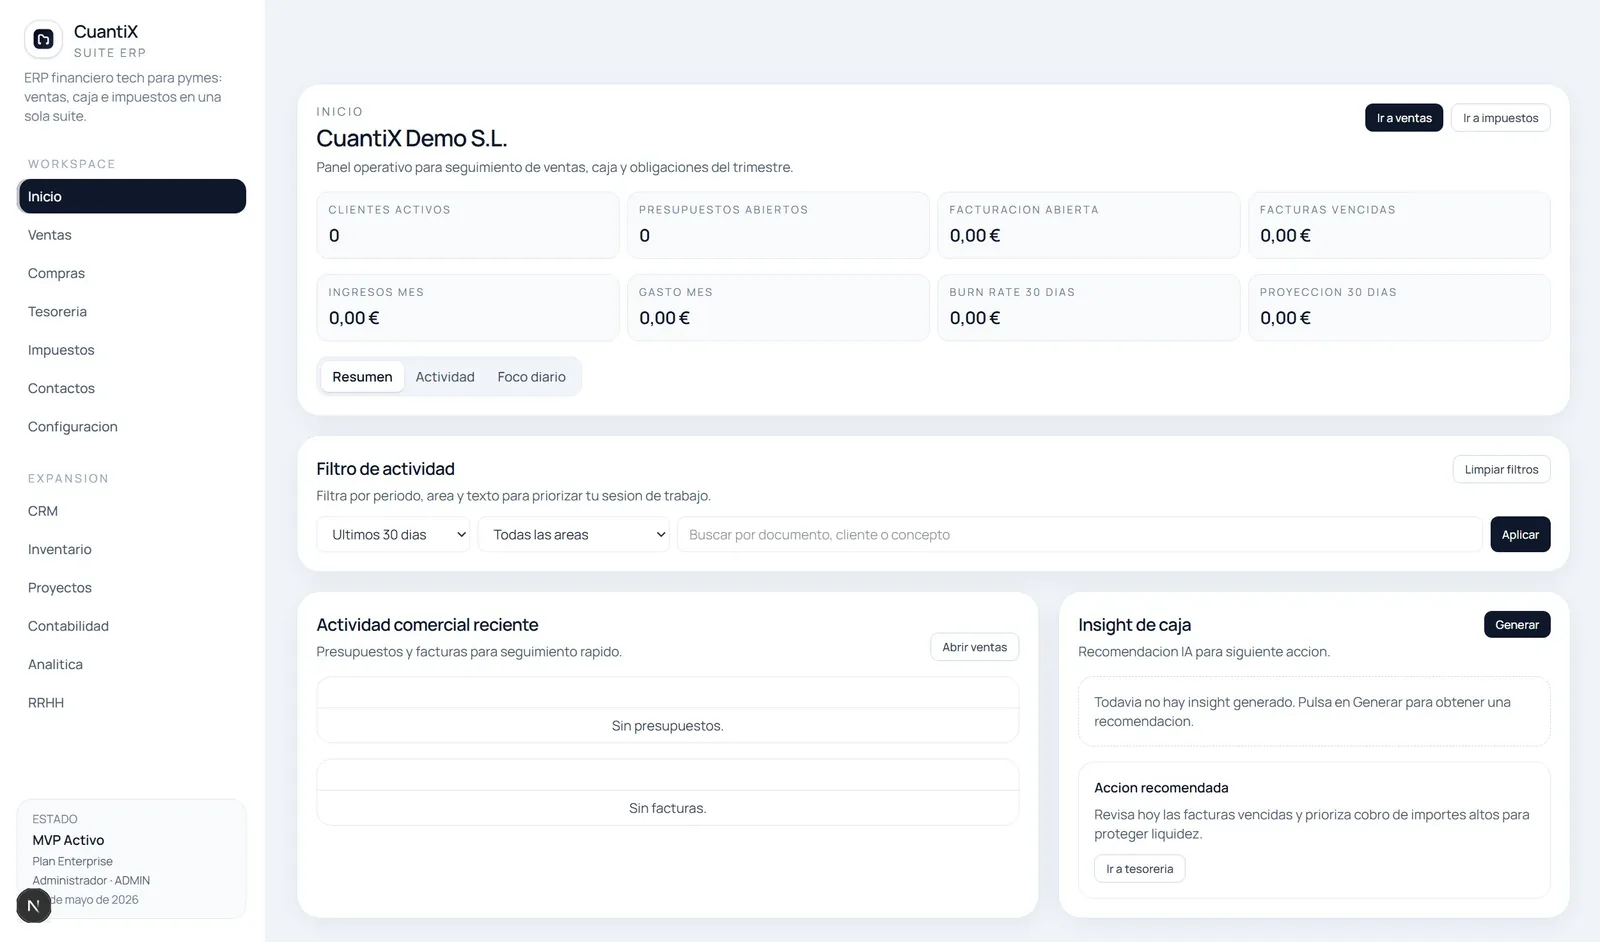
Task: Go to Inventario module
Action: [x=131, y=549]
